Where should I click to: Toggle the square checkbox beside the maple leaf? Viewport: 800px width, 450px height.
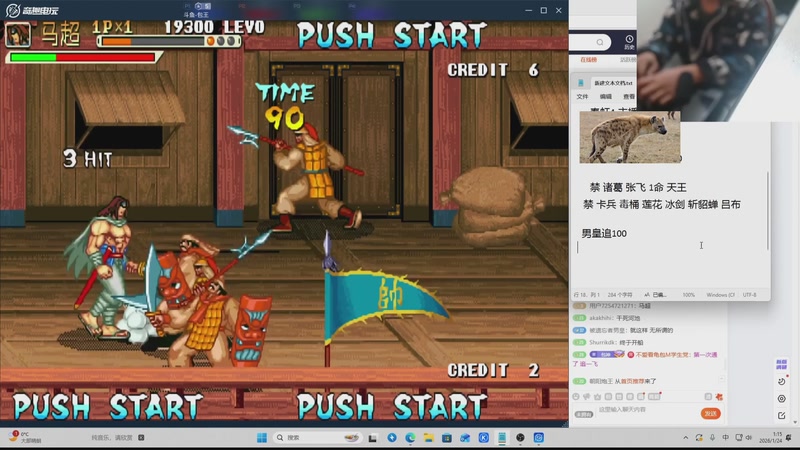tap(708, 396)
